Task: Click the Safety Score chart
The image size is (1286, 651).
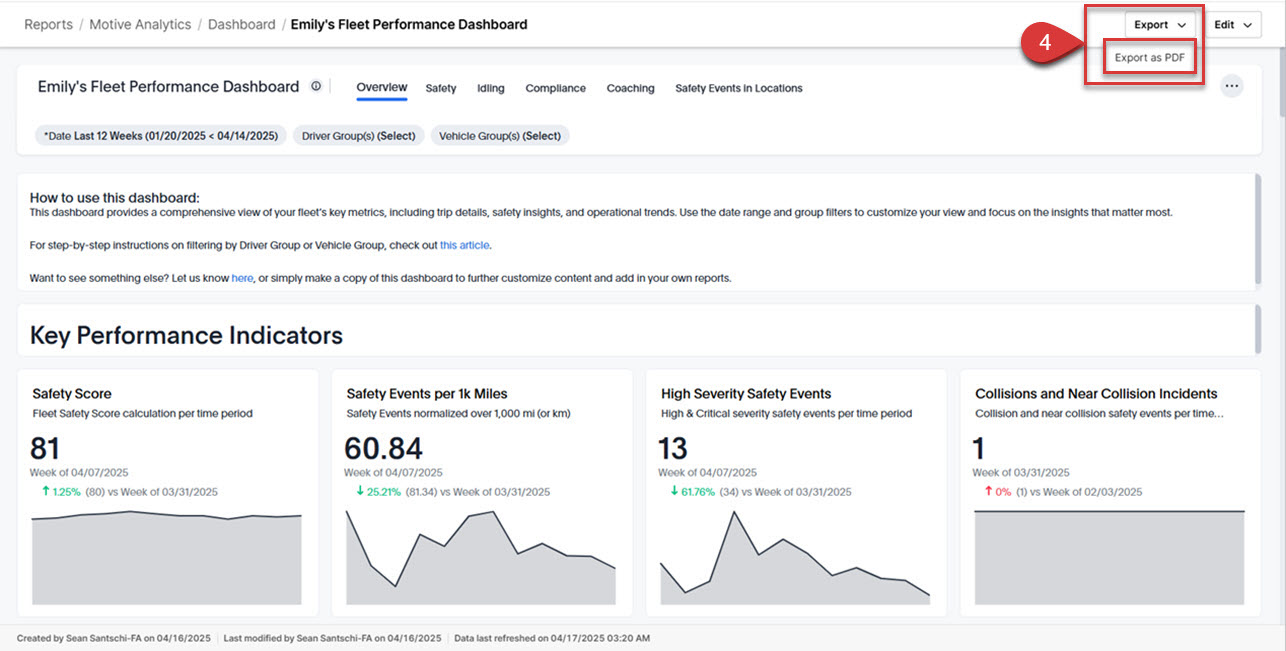Action: click(167, 558)
